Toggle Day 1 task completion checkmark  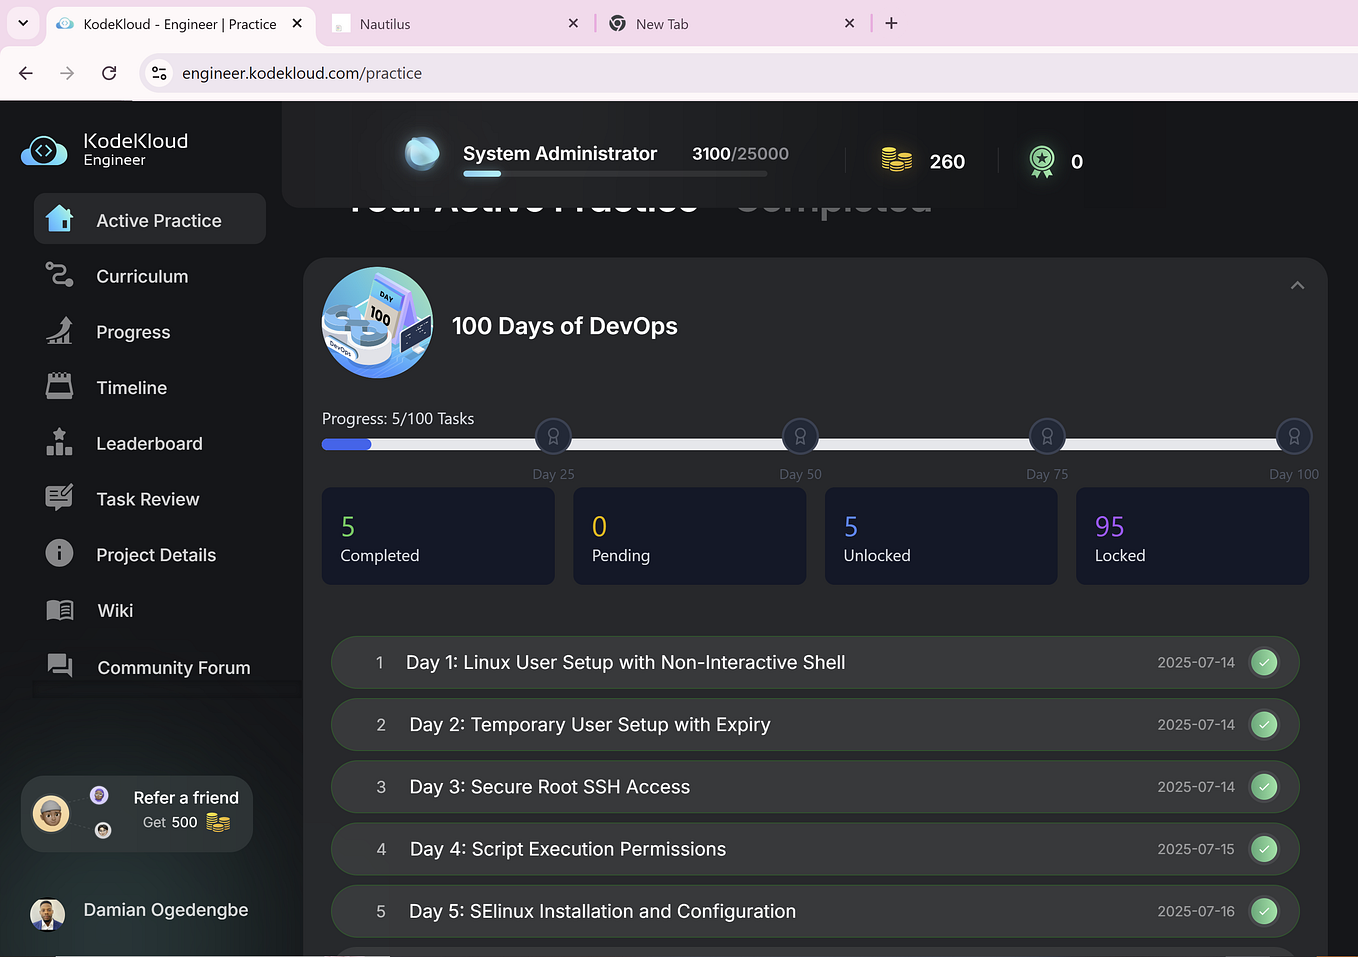(1263, 662)
